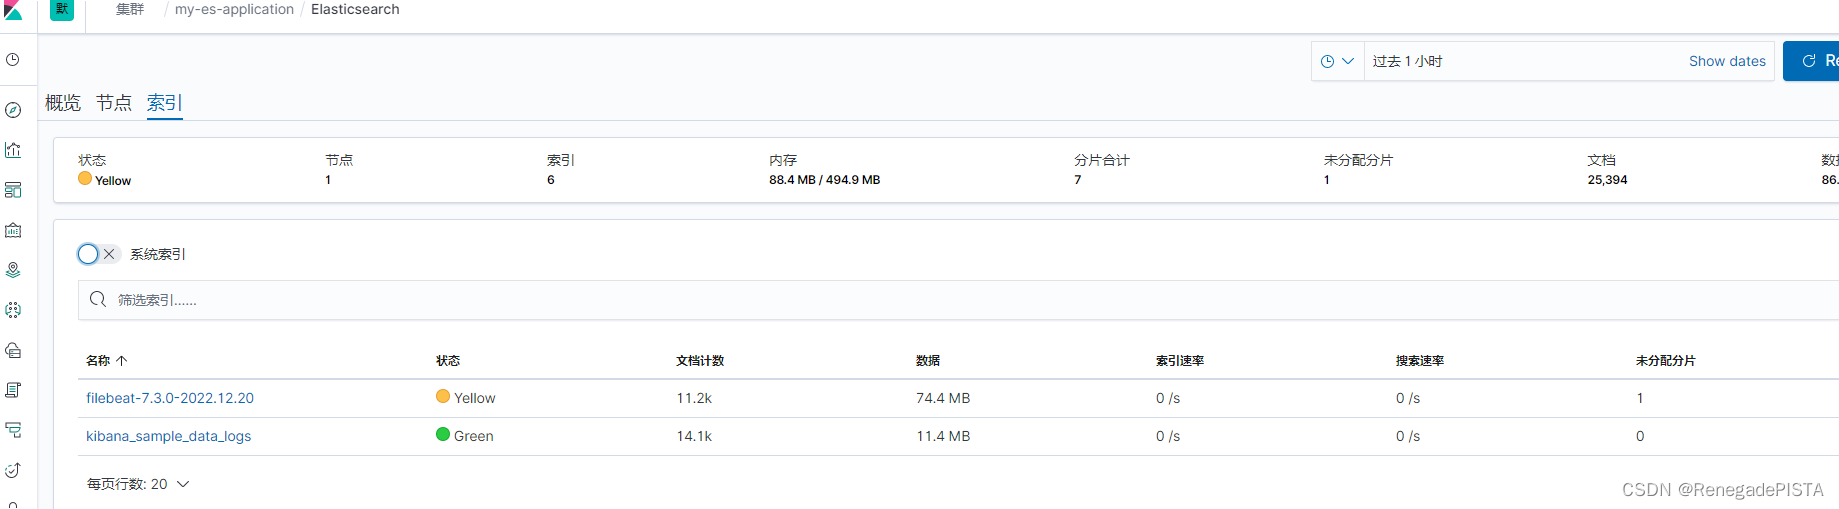Open Canvas icon in sidebar
Viewport: 1839px width, 509px height.
[x=13, y=230]
